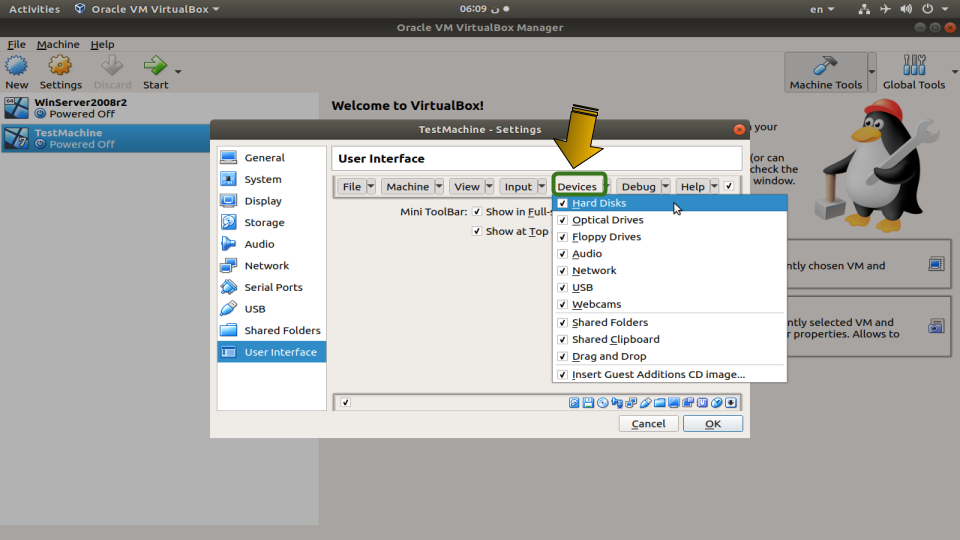Expand the View menu editor dropdown arrow
The height and width of the screenshot is (540, 960).
[489, 186]
